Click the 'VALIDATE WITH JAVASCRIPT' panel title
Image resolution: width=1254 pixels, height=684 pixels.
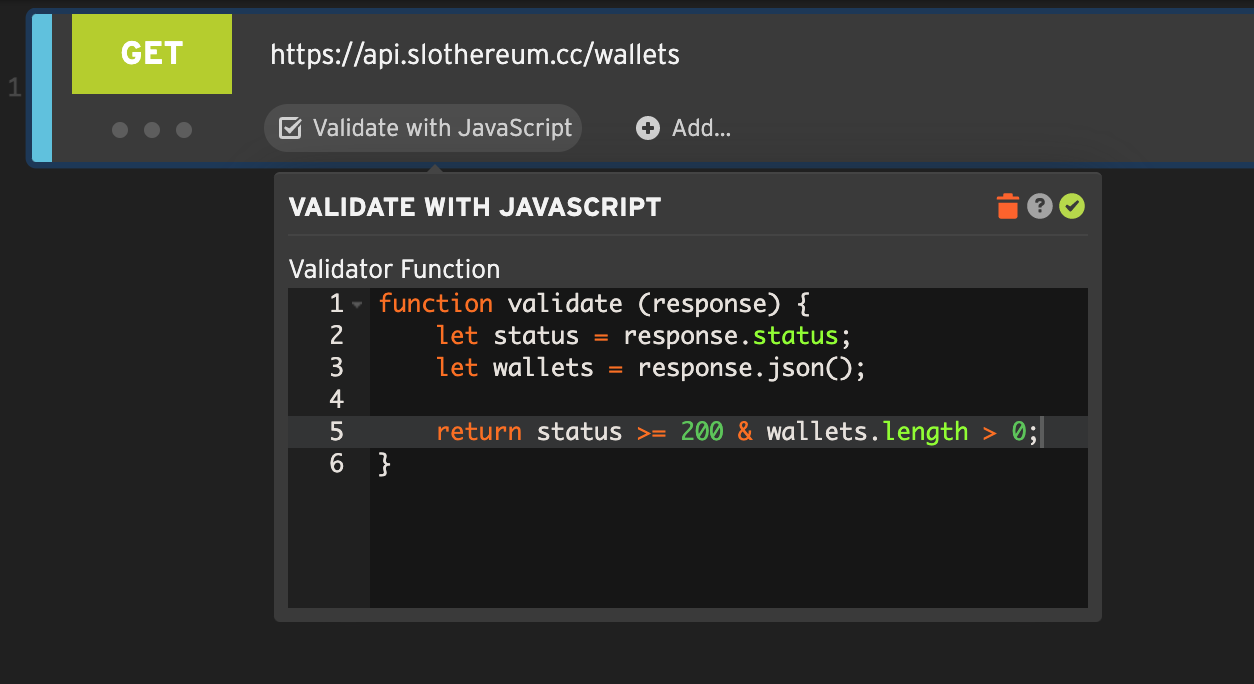(475, 207)
